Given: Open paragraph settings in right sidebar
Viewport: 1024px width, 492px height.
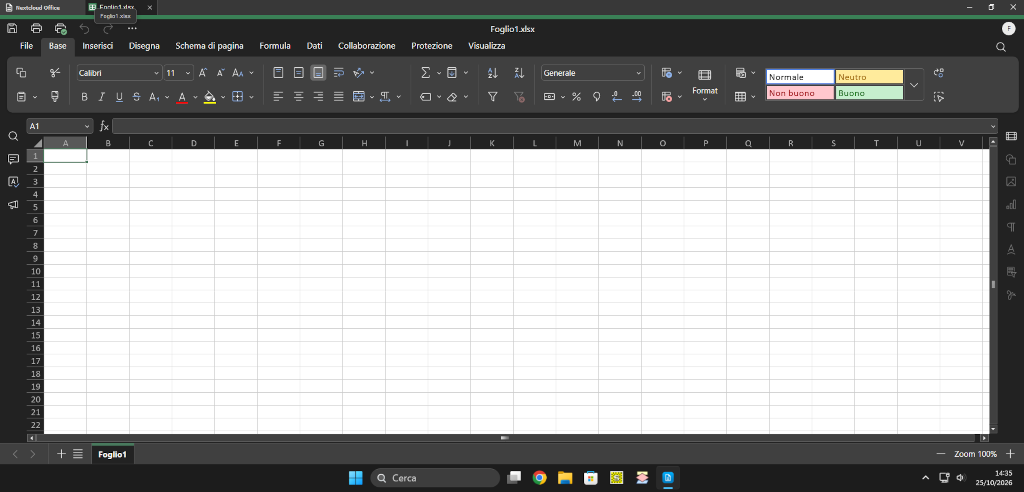Looking at the screenshot, I should point(1011,227).
